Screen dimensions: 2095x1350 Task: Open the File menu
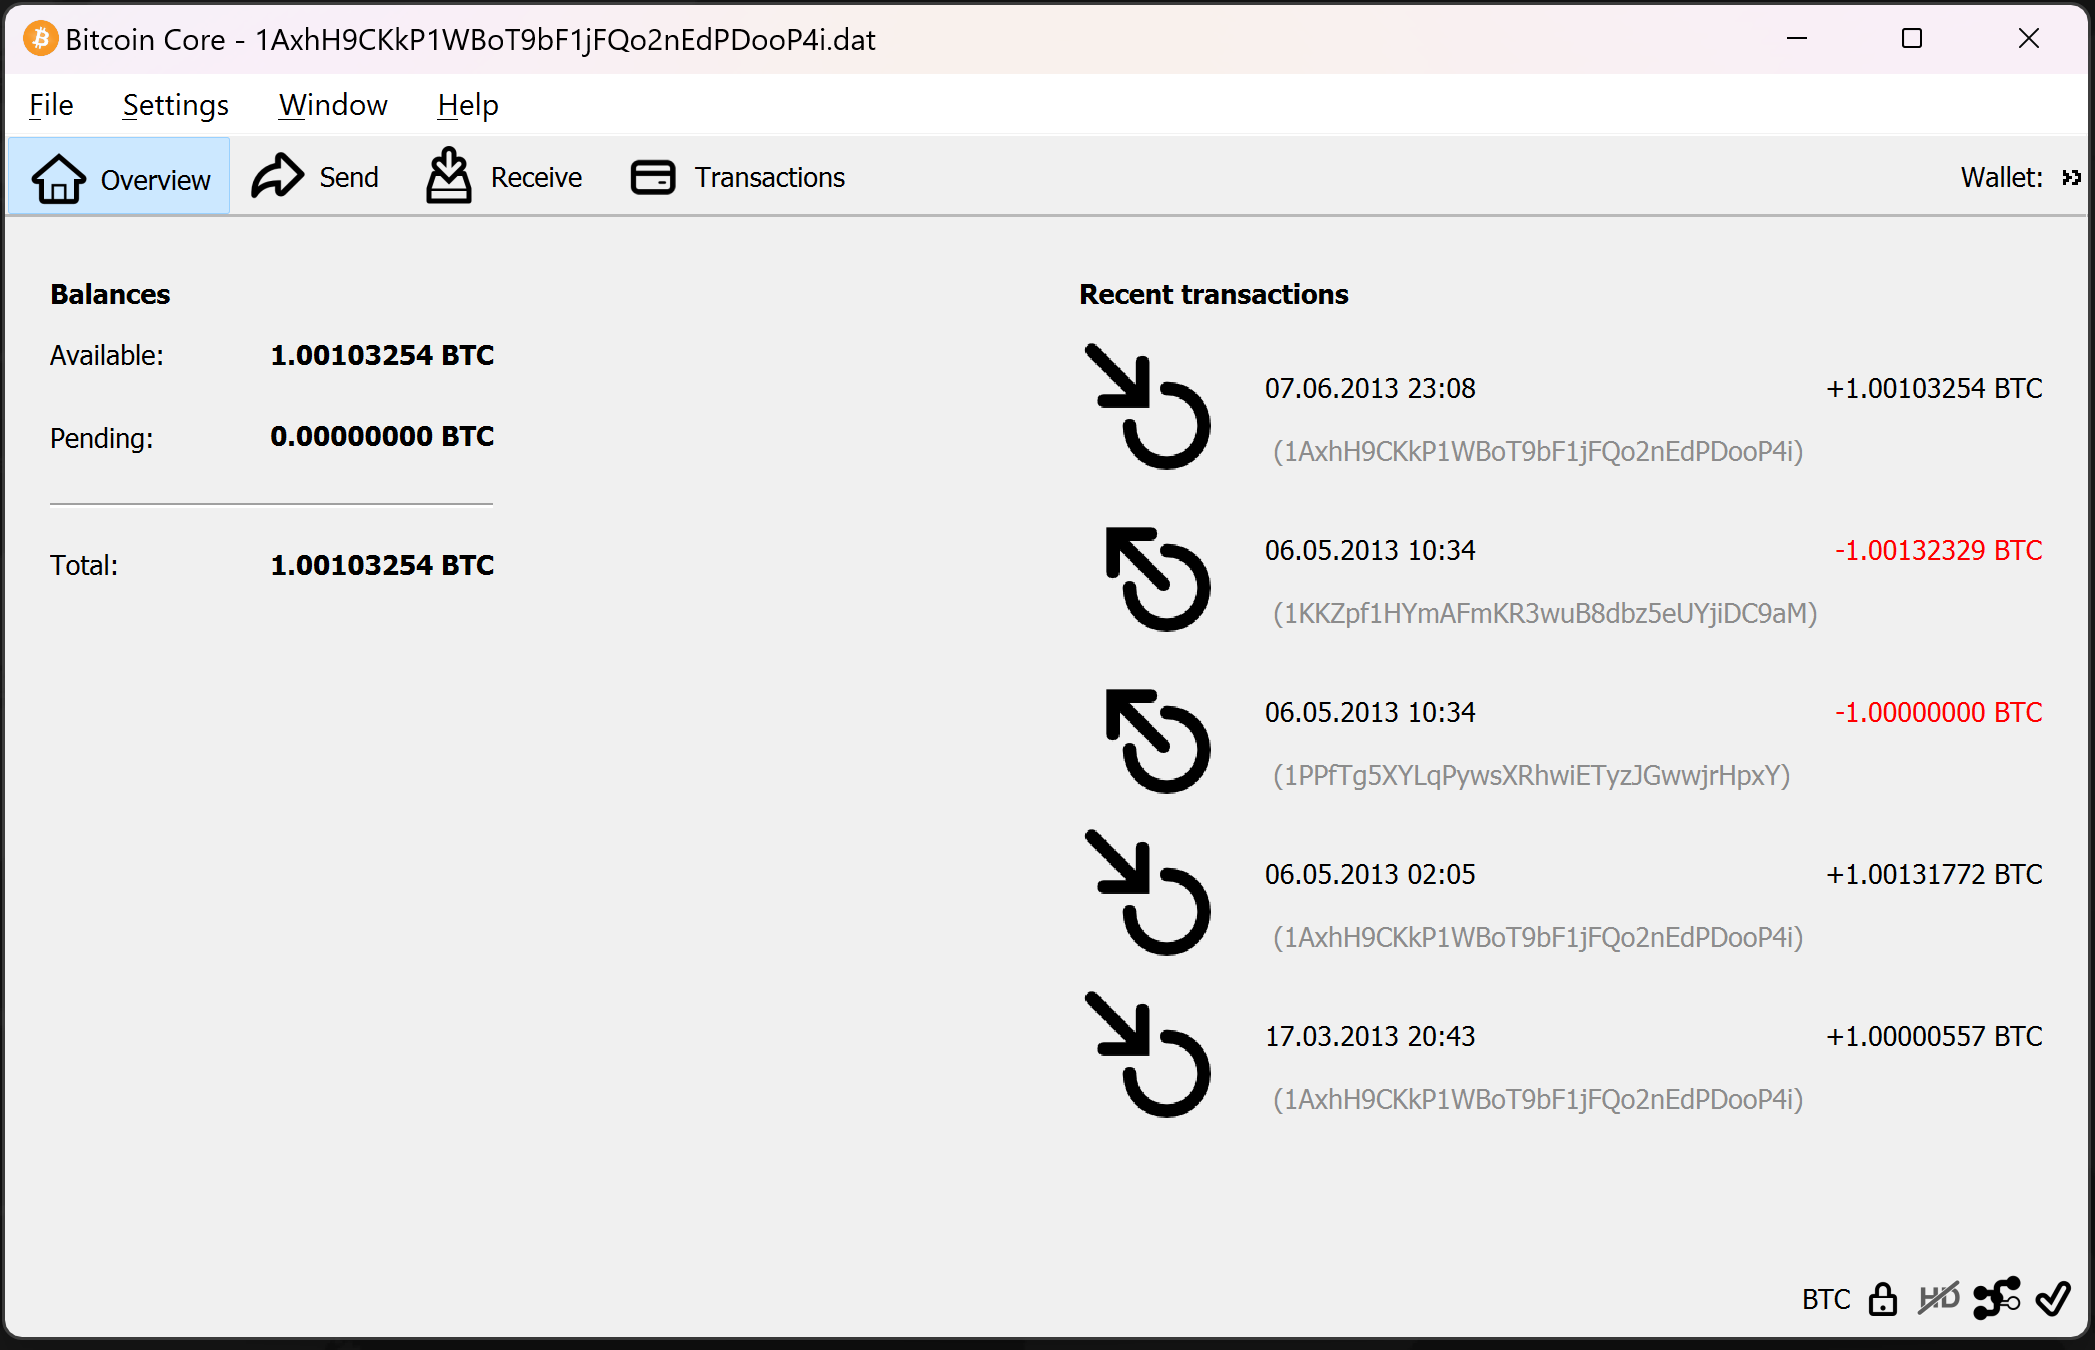[x=51, y=105]
